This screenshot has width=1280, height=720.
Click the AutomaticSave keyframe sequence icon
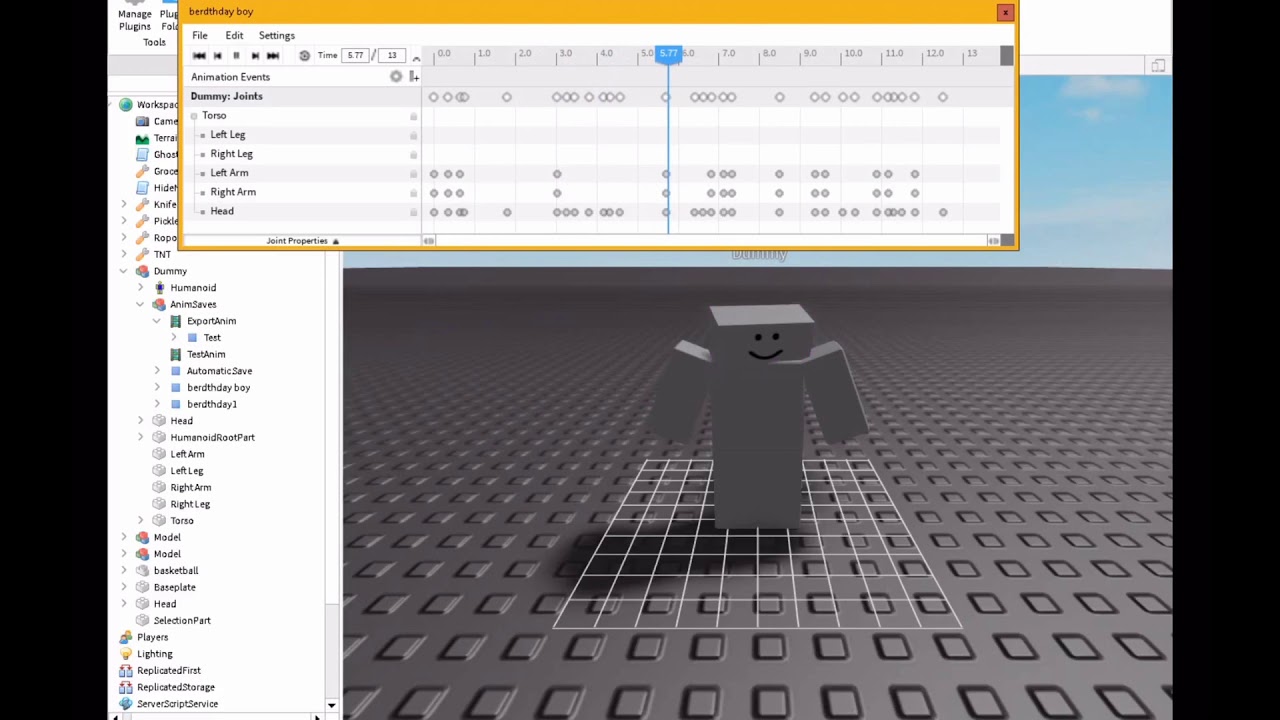tap(176, 371)
